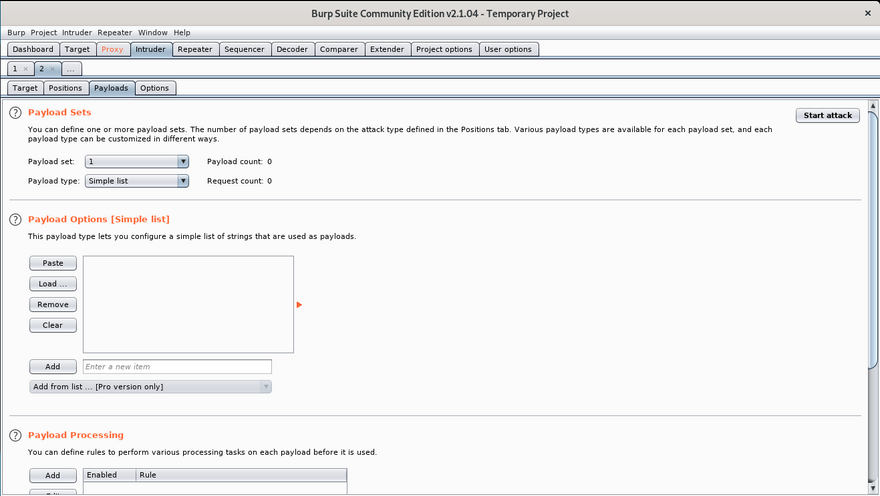Switch to the Repeater tab
This screenshot has height=496, width=880.
pyautogui.click(x=195, y=49)
